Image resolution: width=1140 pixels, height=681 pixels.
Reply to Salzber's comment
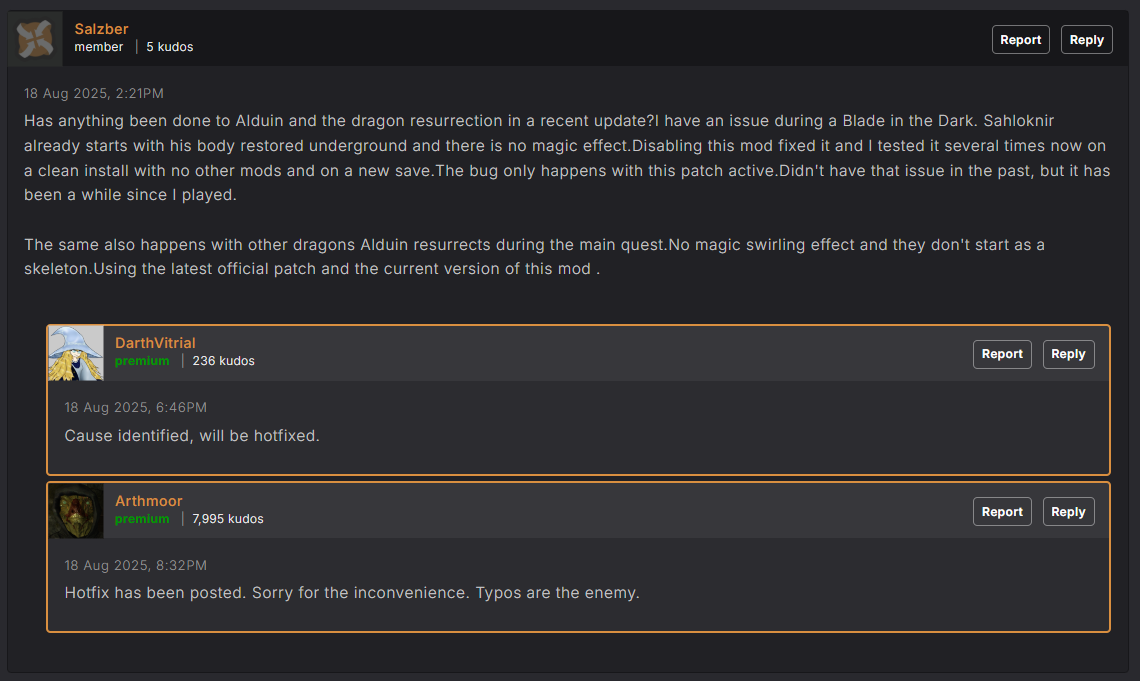point(1086,40)
